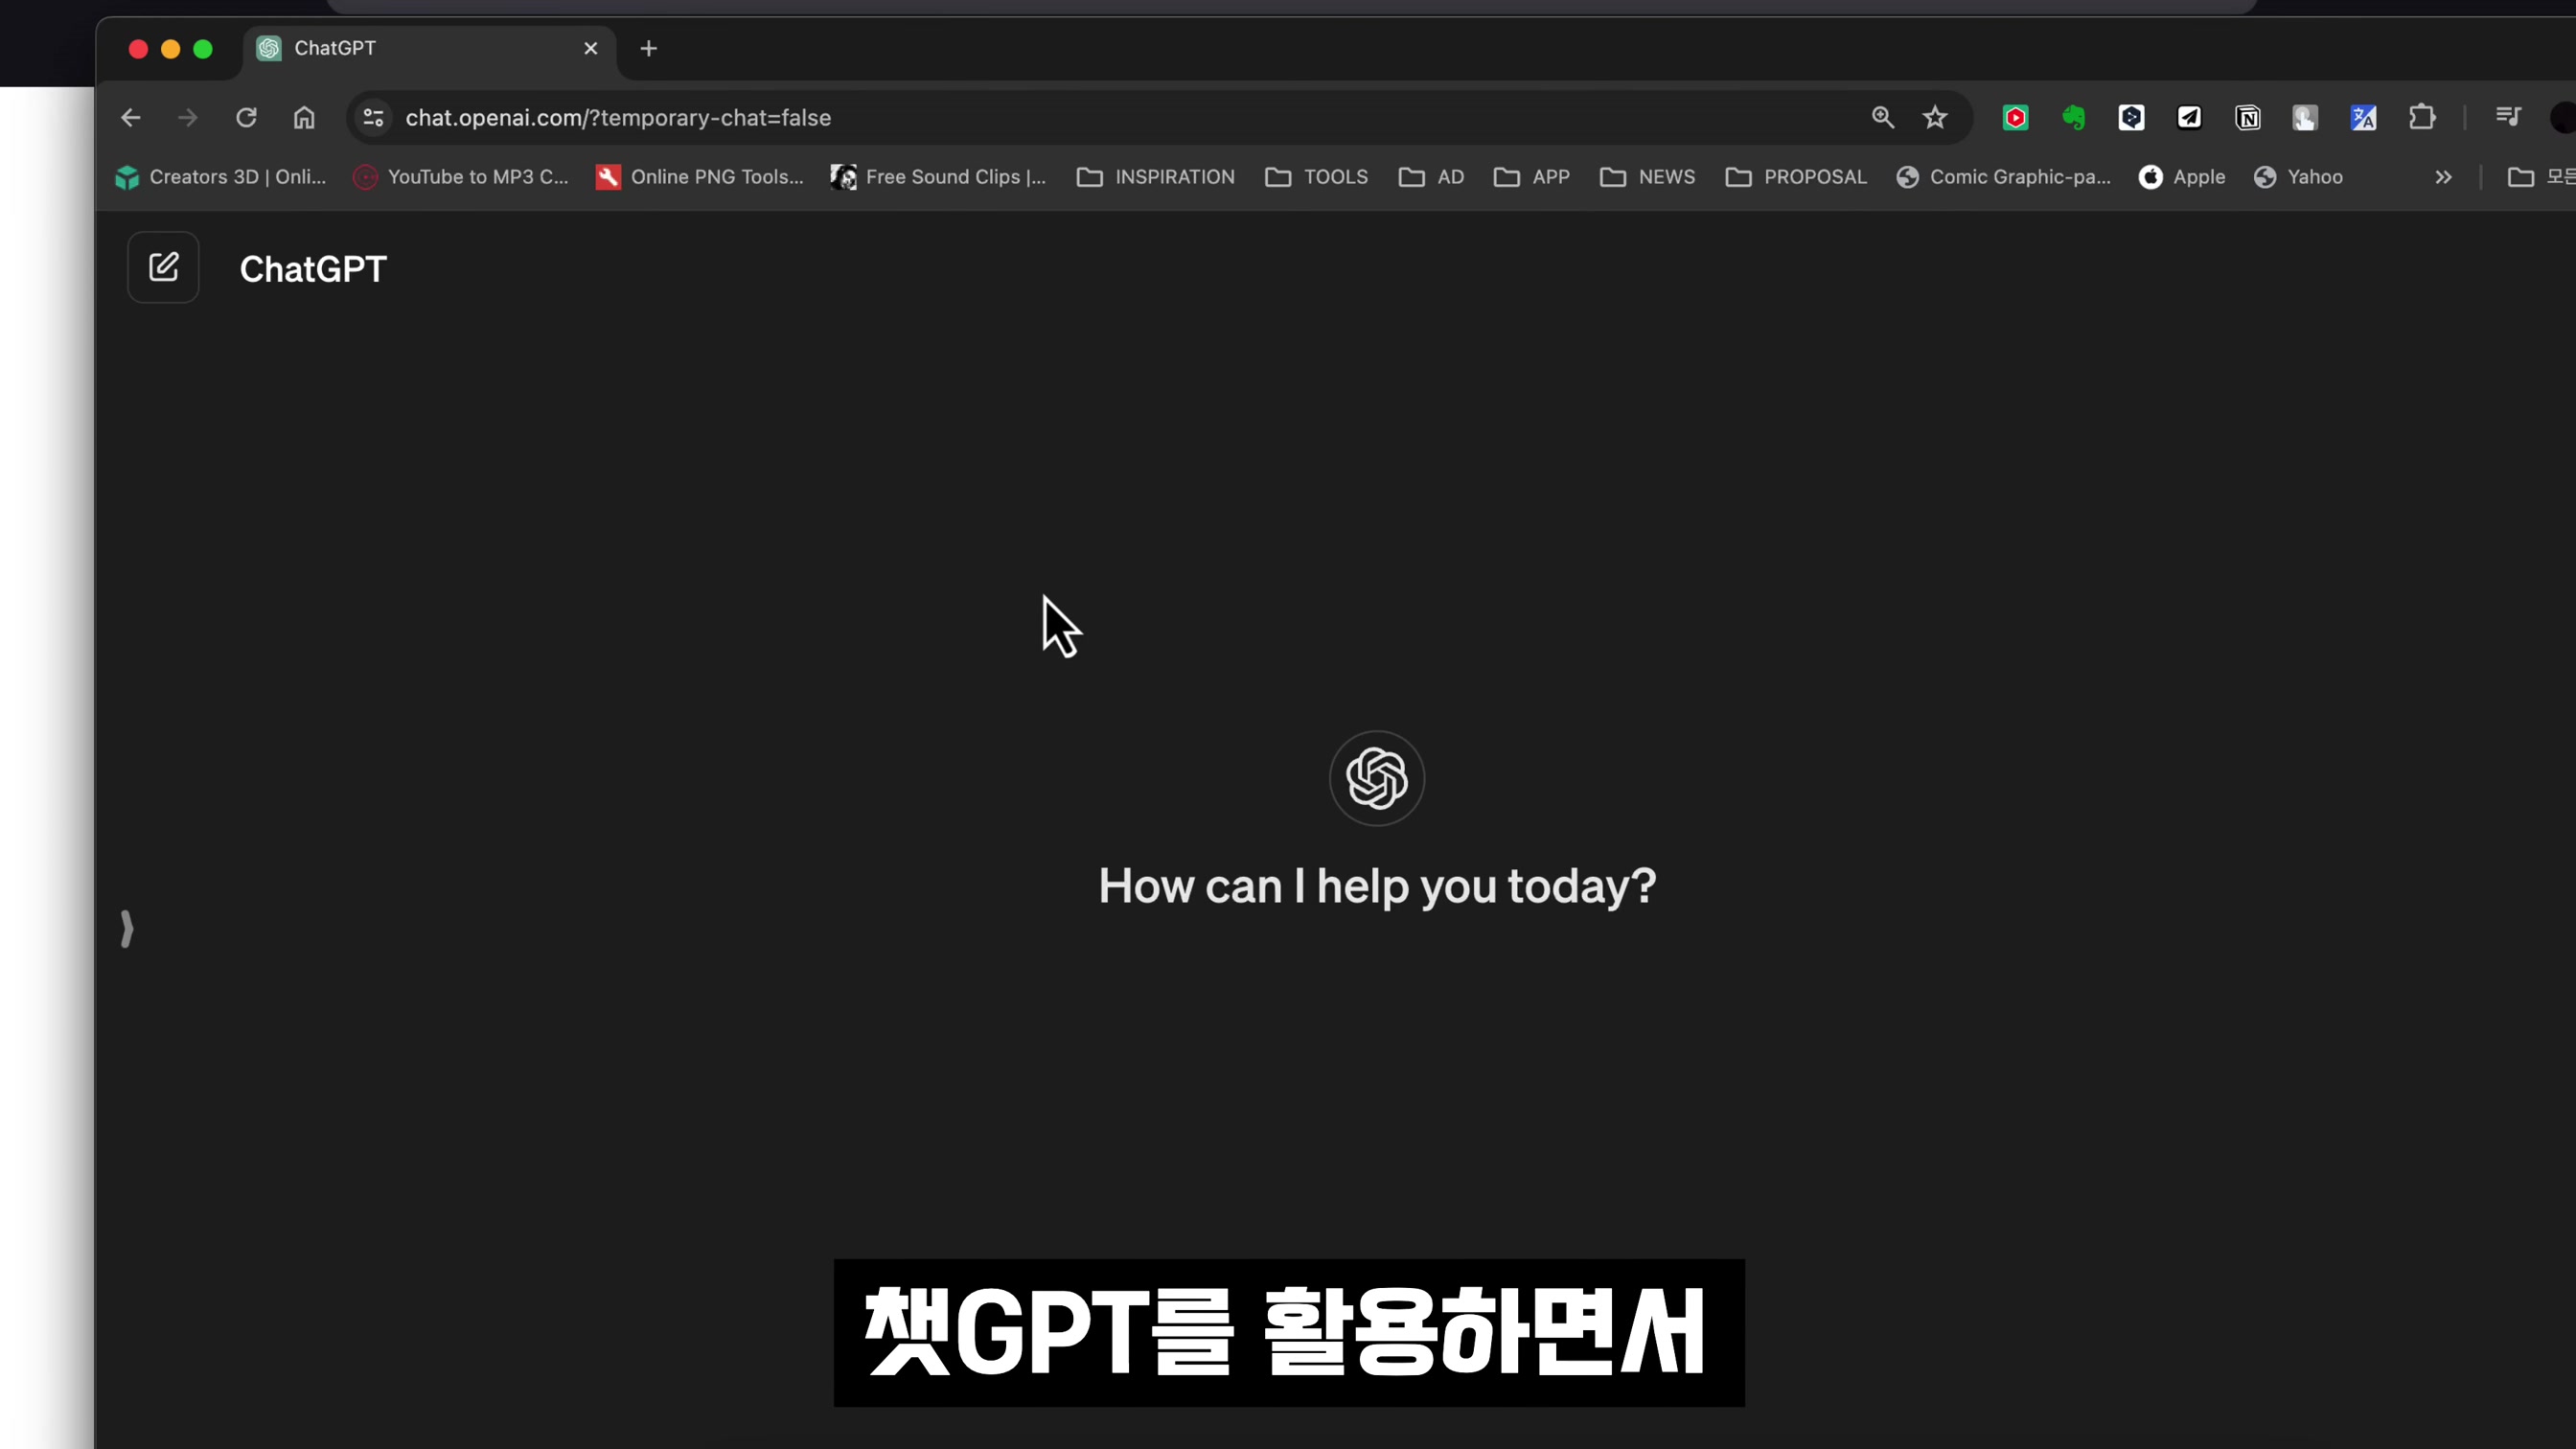Open the Creators 3D bookmark
Viewport: 2576px width, 1449px height.
[x=220, y=177]
